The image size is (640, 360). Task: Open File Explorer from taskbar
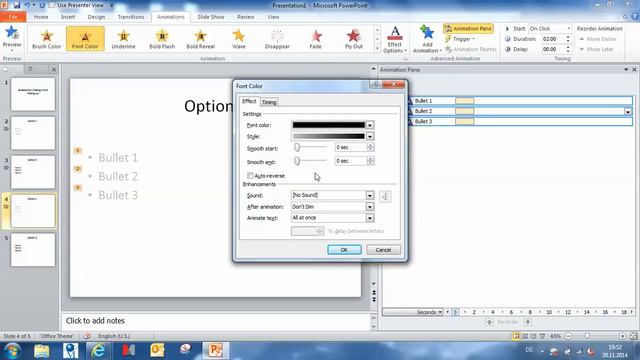42,351
